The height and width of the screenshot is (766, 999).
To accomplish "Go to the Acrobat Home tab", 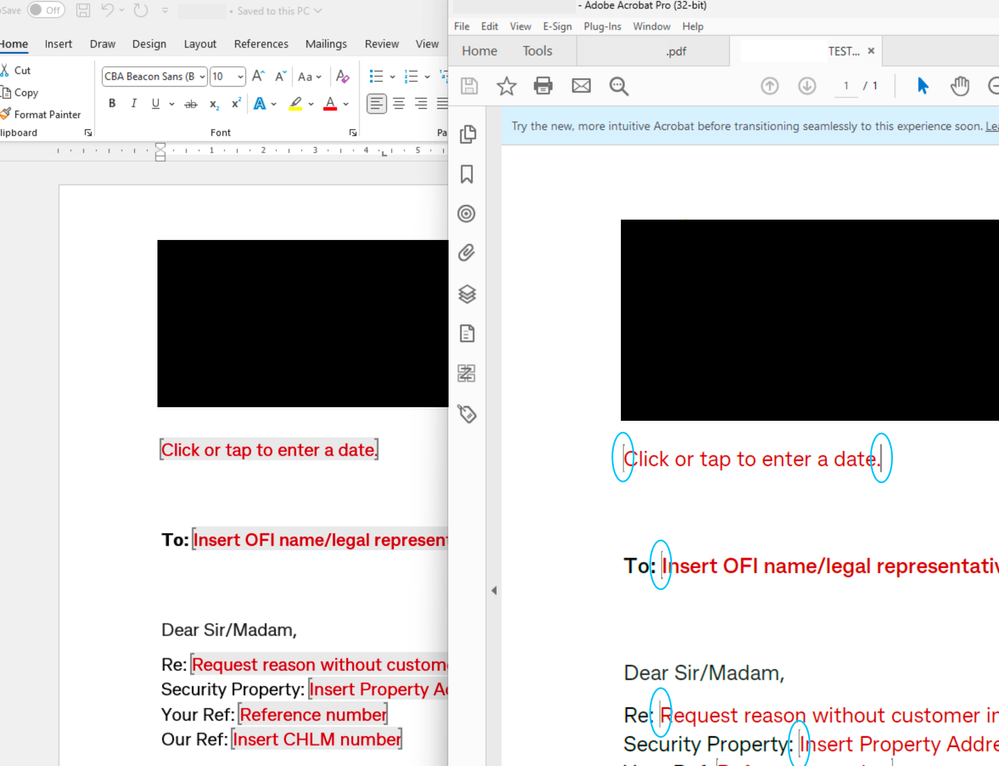I will (479, 51).
